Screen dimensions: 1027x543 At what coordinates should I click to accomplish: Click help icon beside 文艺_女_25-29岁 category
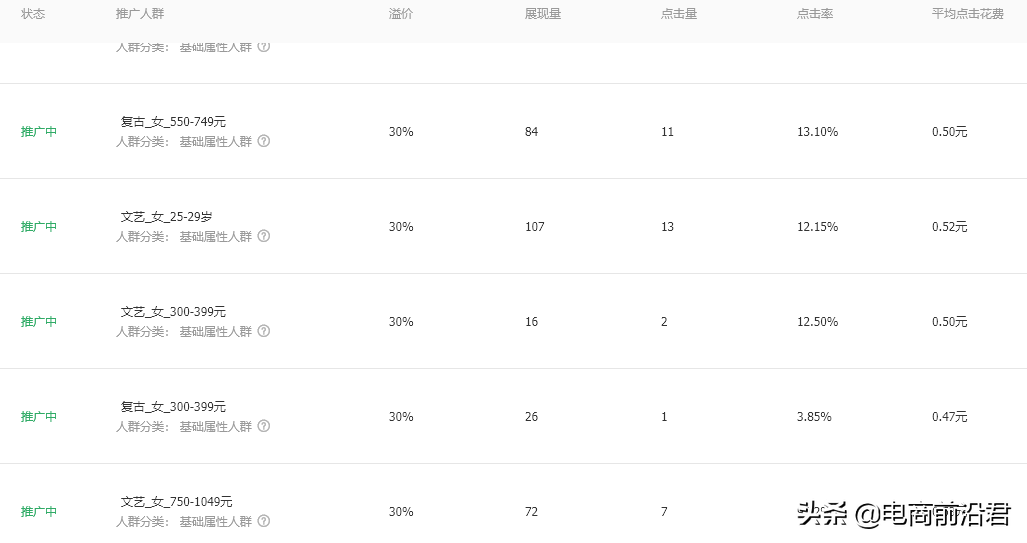[264, 236]
